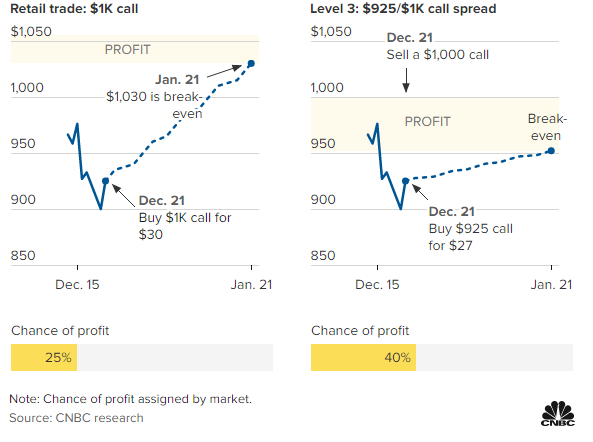Click the Jan. 21 axis label on right chart
This screenshot has height=442, width=593.
tap(551, 285)
